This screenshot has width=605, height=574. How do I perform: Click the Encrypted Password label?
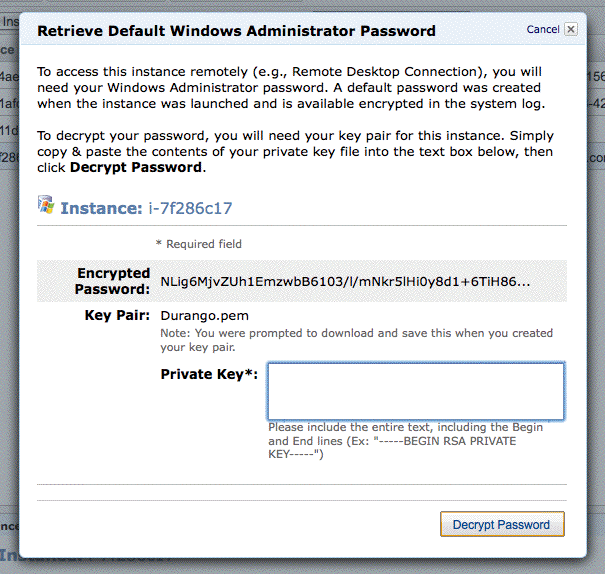[113, 281]
